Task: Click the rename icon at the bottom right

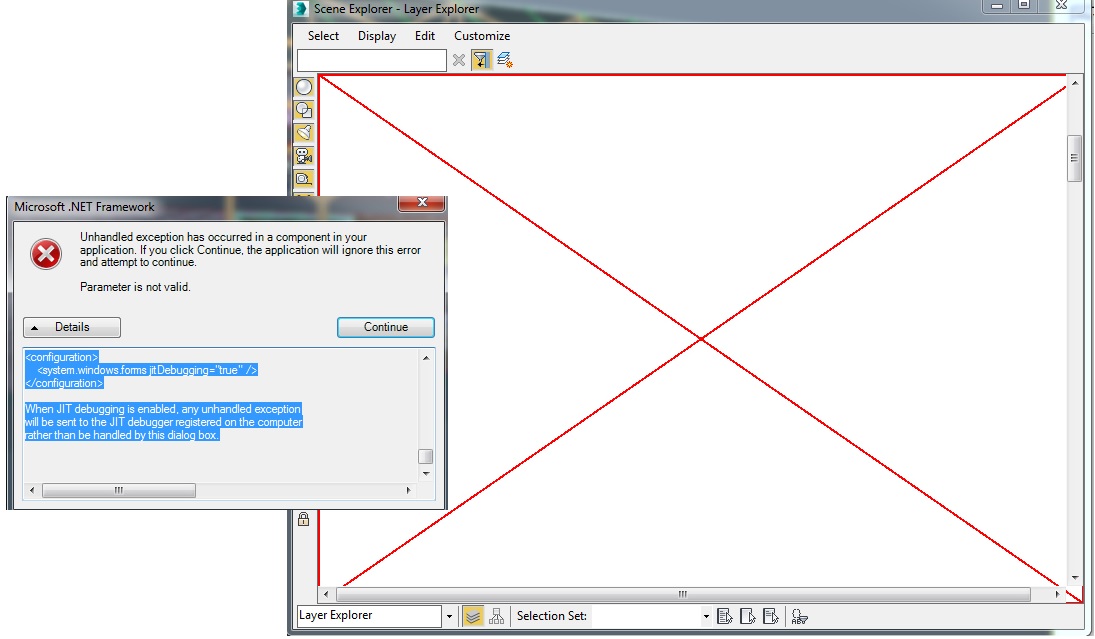Action: point(801,616)
